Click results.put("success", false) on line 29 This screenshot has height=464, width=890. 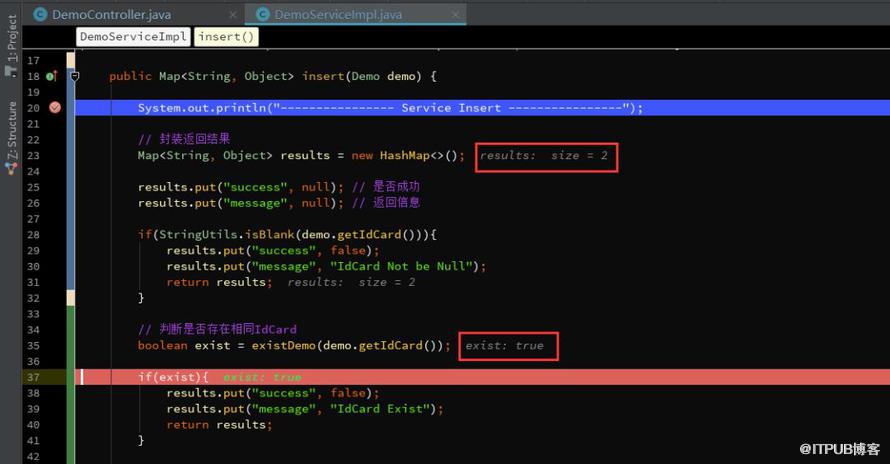(x=273, y=250)
